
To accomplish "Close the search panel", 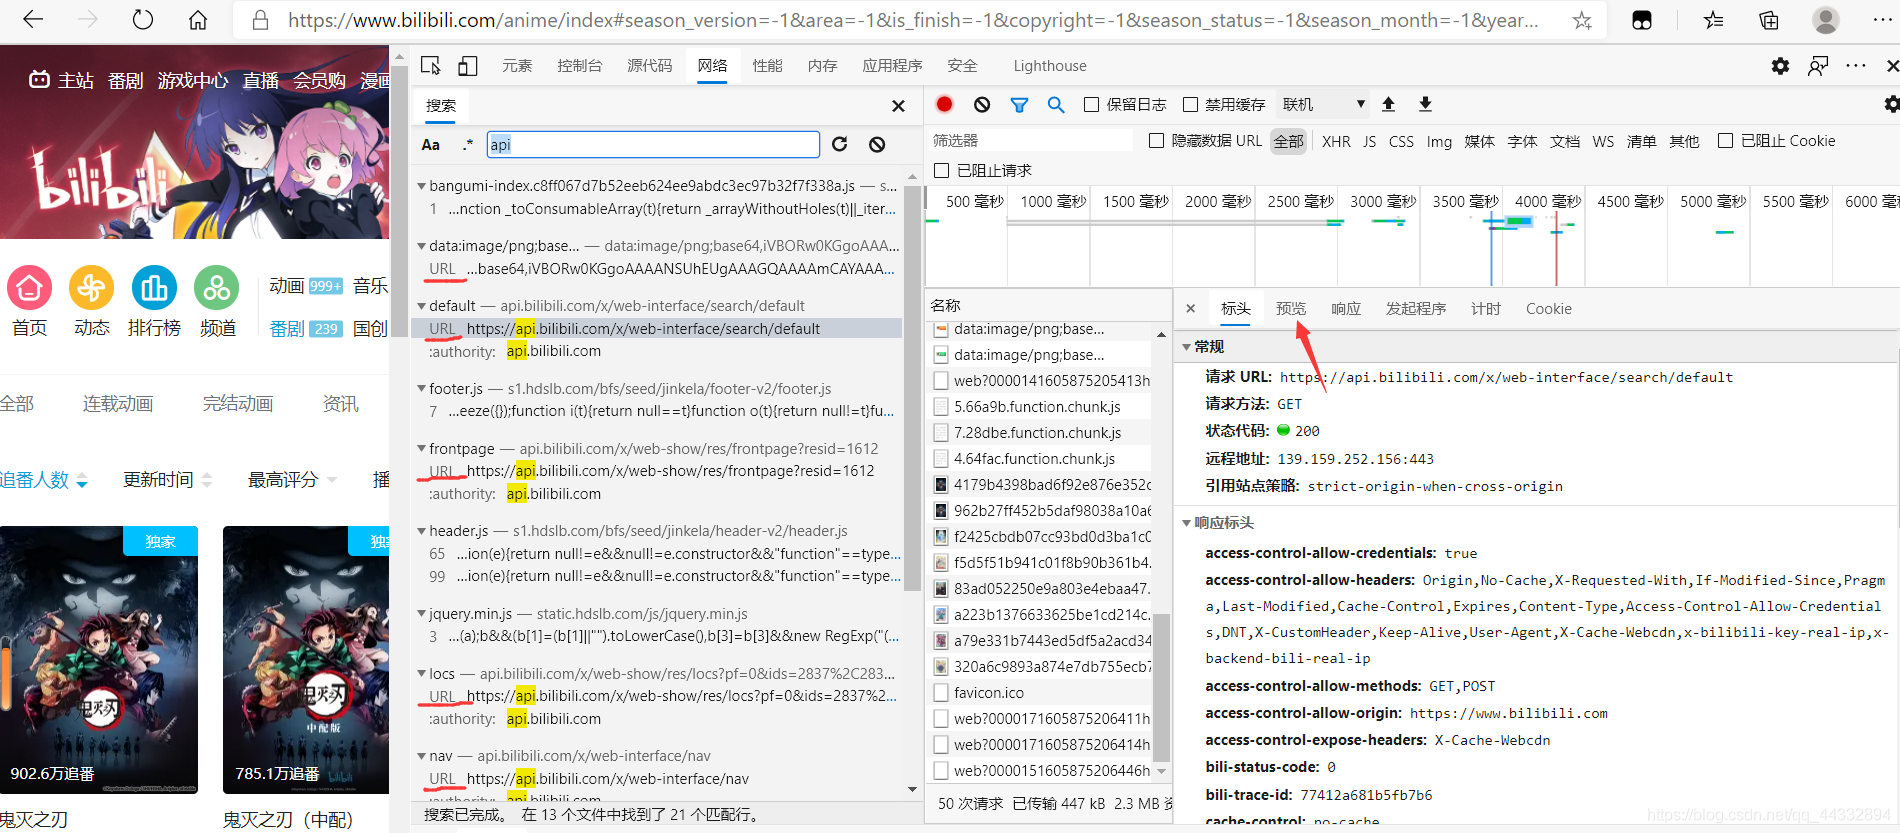I will coord(898,105).
